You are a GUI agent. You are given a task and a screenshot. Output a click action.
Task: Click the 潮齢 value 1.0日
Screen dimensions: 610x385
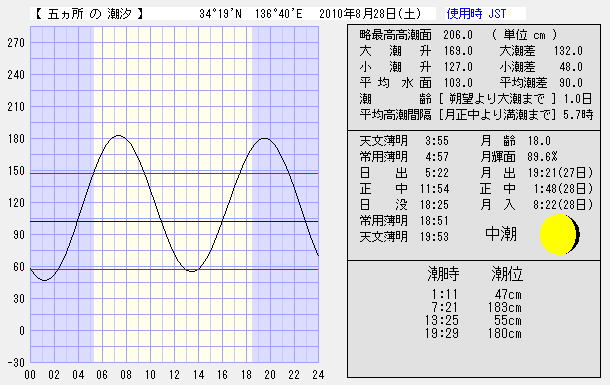pos(578,99)
